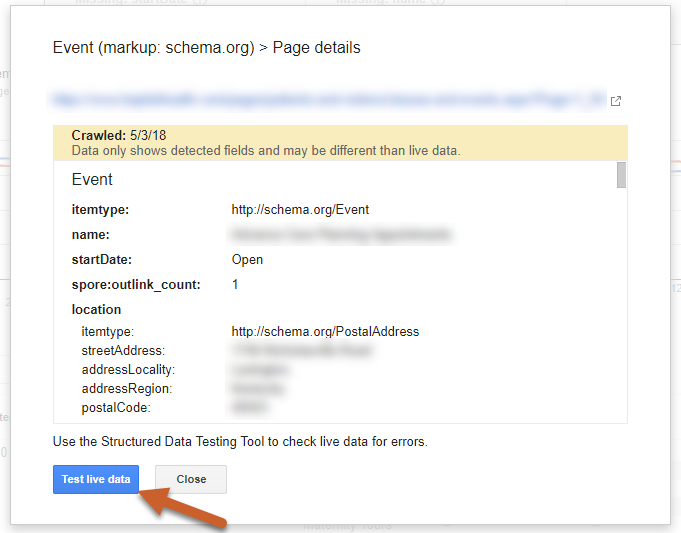Open the blurred page URL link
Viewport: 681px width, 533px height.
click(x=329, y=100)
